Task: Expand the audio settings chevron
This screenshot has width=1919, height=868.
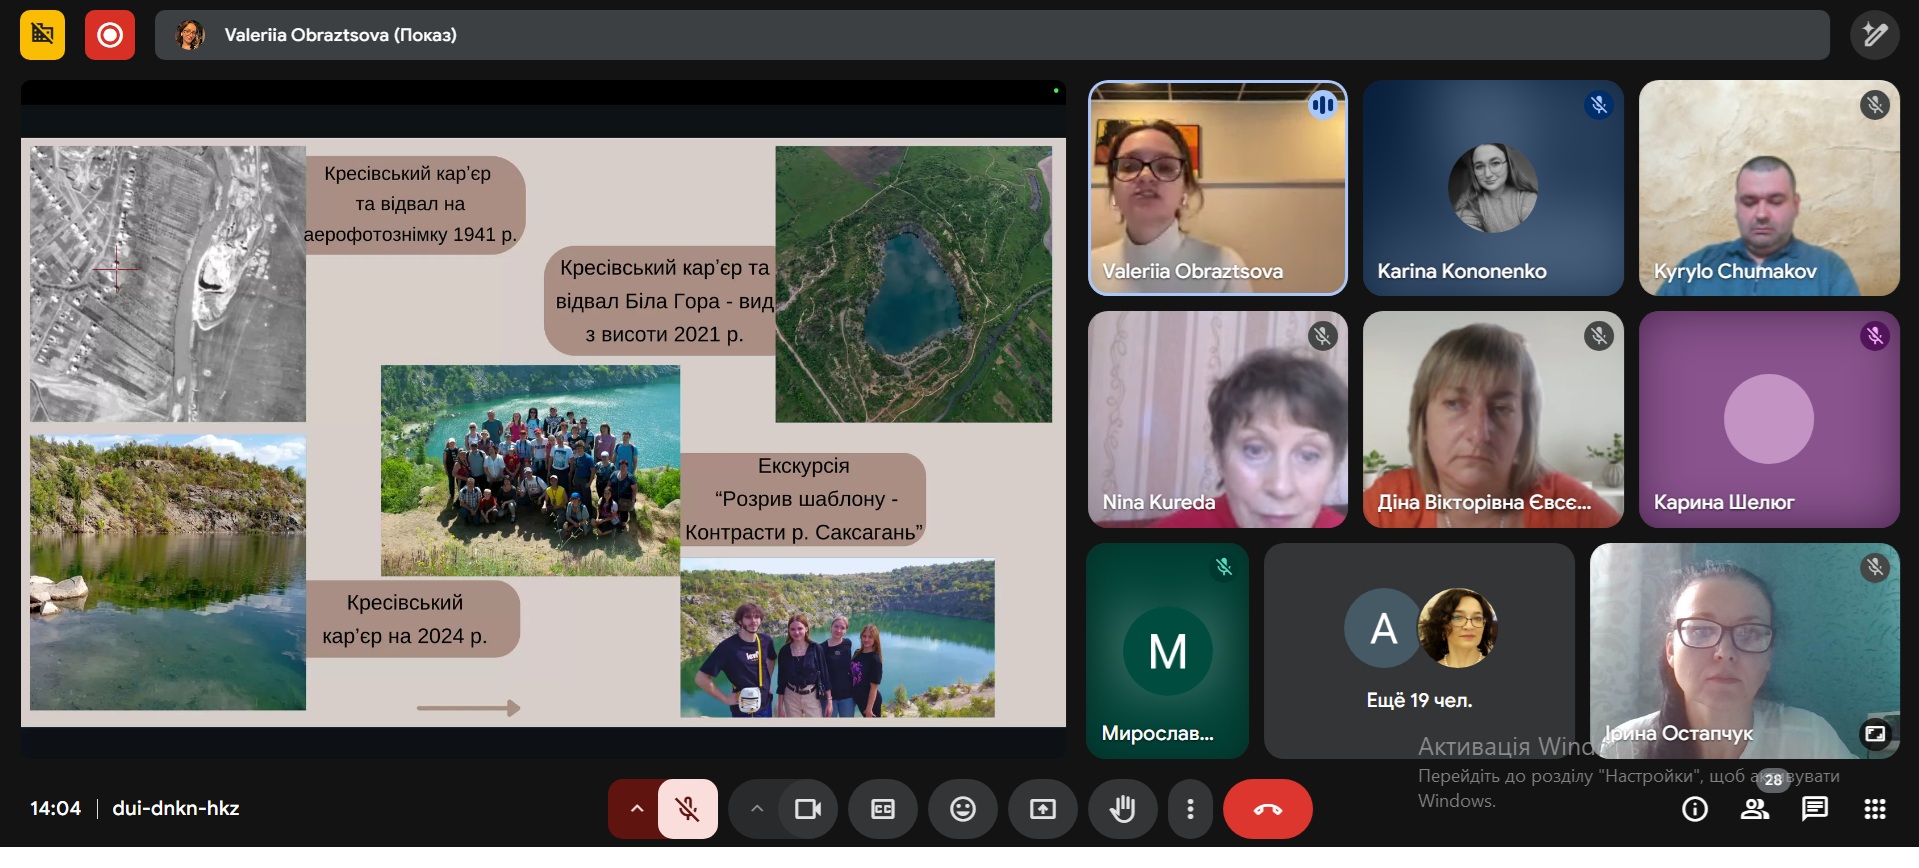Action: coord(636,809)
